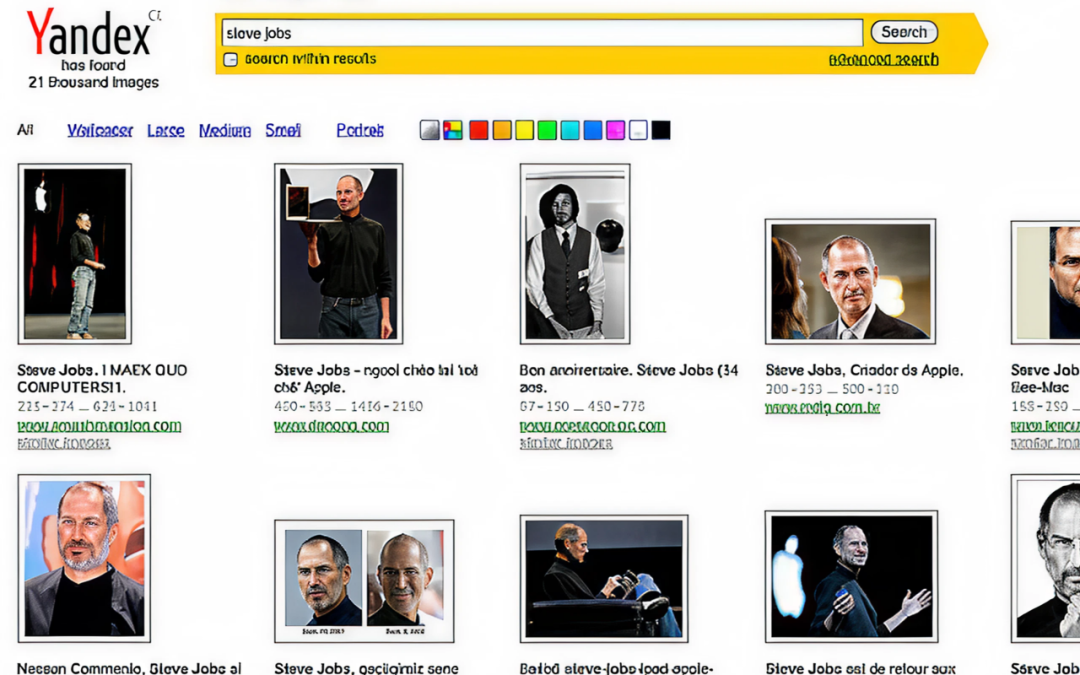Click the Steve Jobs, Criador de Apple caption
Image resolution: width=1080 pixels, height=675 pixels.
click(864, 371)
